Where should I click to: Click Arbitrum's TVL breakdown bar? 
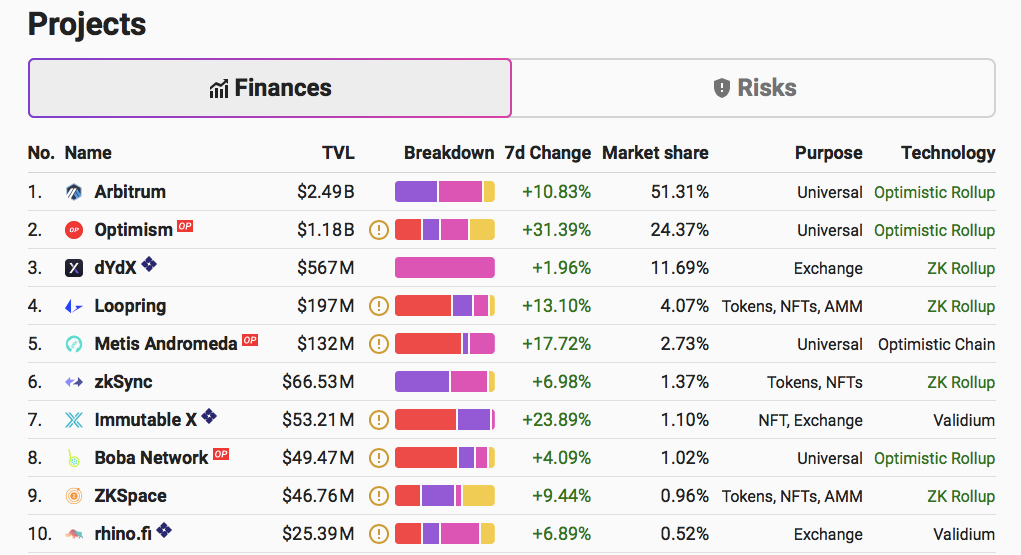(x=445, y=192)
